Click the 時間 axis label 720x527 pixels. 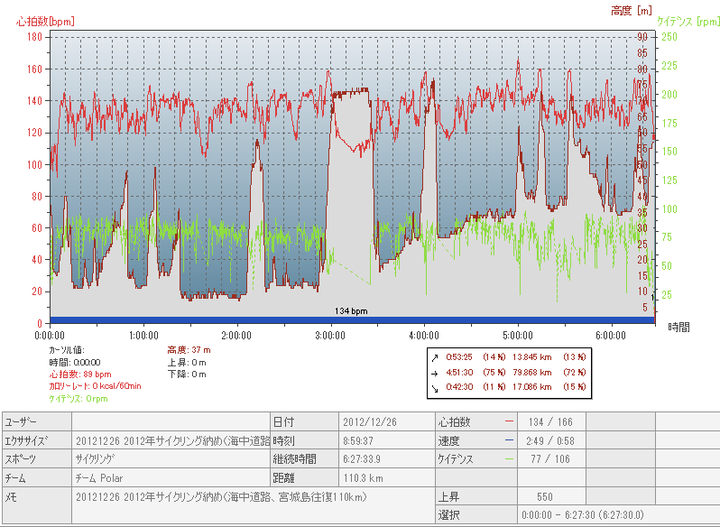(x=679, y=327)
